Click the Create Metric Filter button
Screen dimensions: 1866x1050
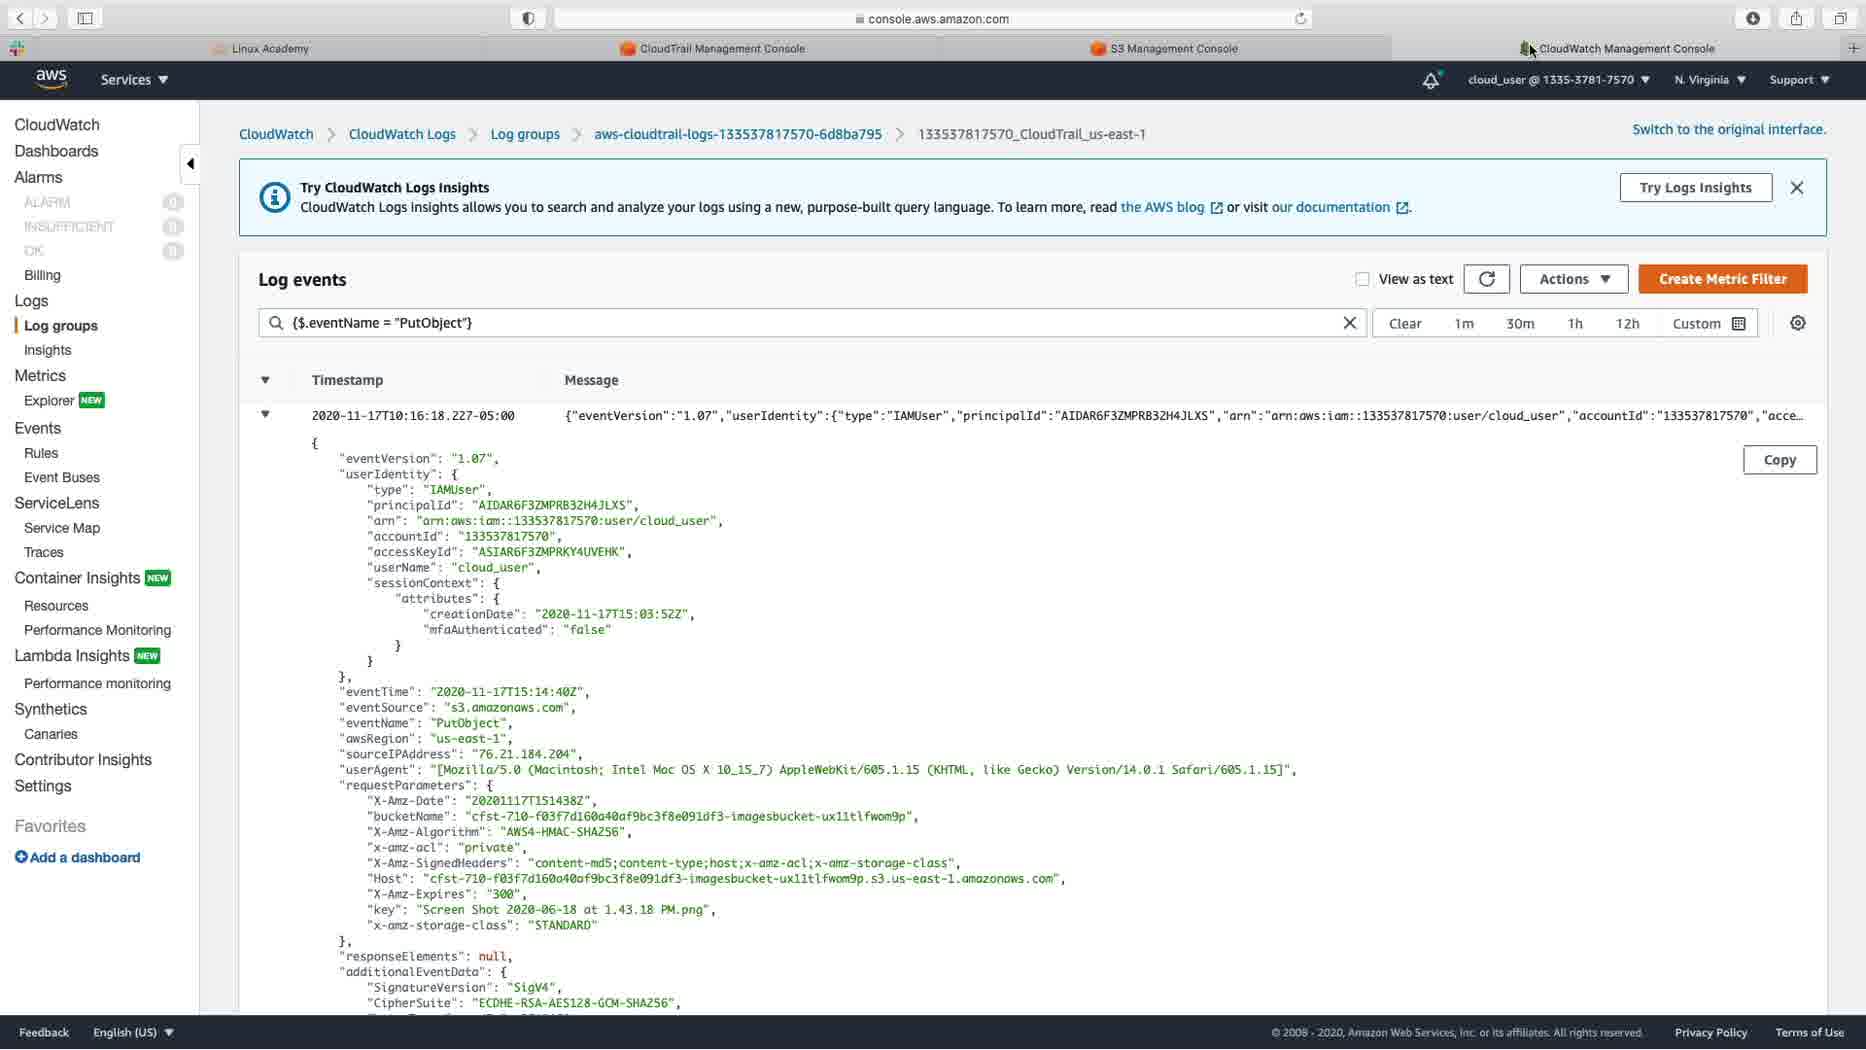(1722, 279)
